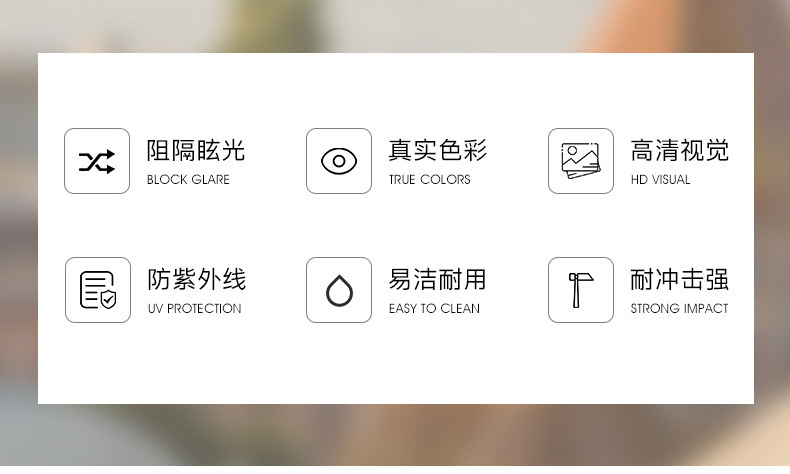Select the 真实色彩 heading
This screenshot has height=474, width=790.
[437, 151]
